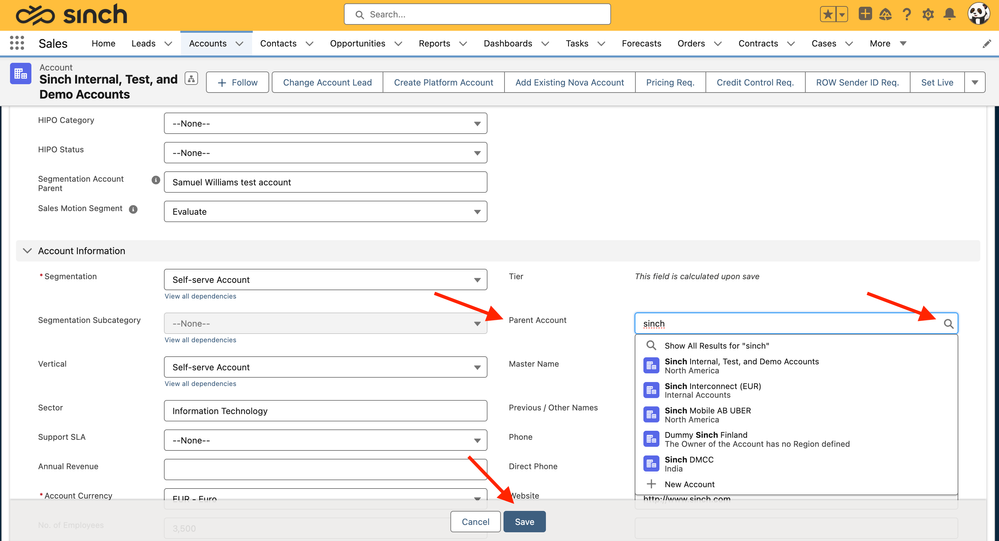Click the Set Live button
Viewport: 999px width, 541px height.
pos(937,82)
